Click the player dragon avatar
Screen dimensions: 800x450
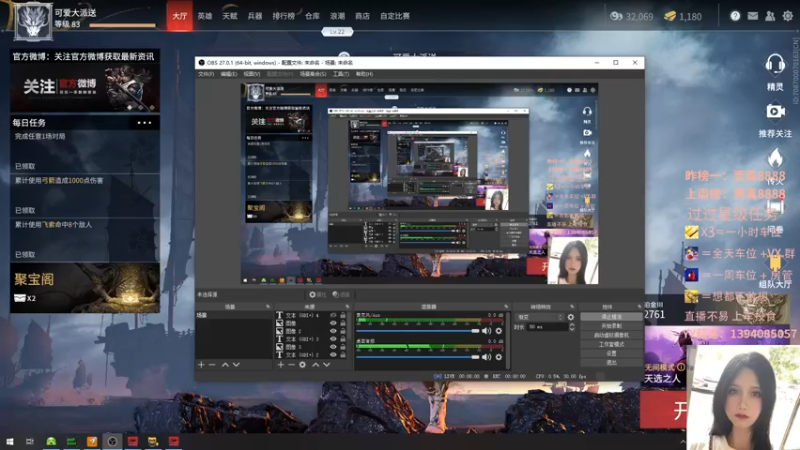pyautogui.click(x=33, y=21)
